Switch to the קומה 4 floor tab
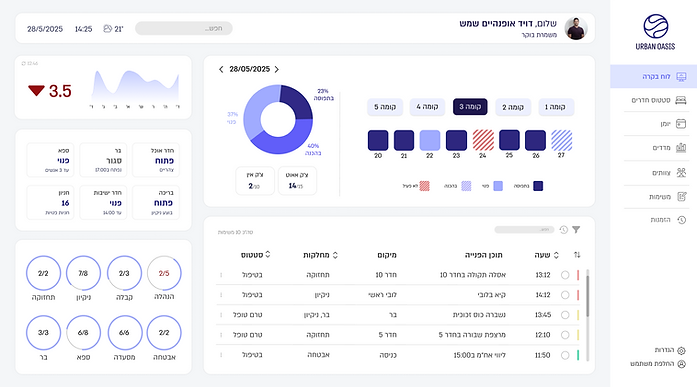The width and height of the screenshot is (697, 387). (x=427, y=107)
